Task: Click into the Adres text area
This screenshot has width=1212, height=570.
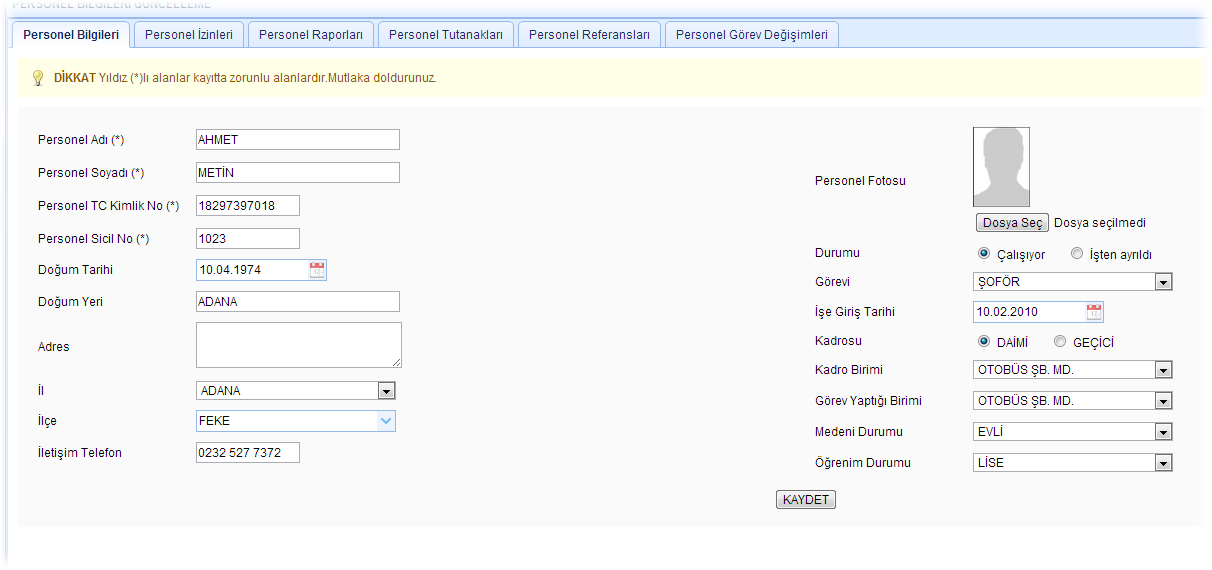Action: (x=298, y=345)
